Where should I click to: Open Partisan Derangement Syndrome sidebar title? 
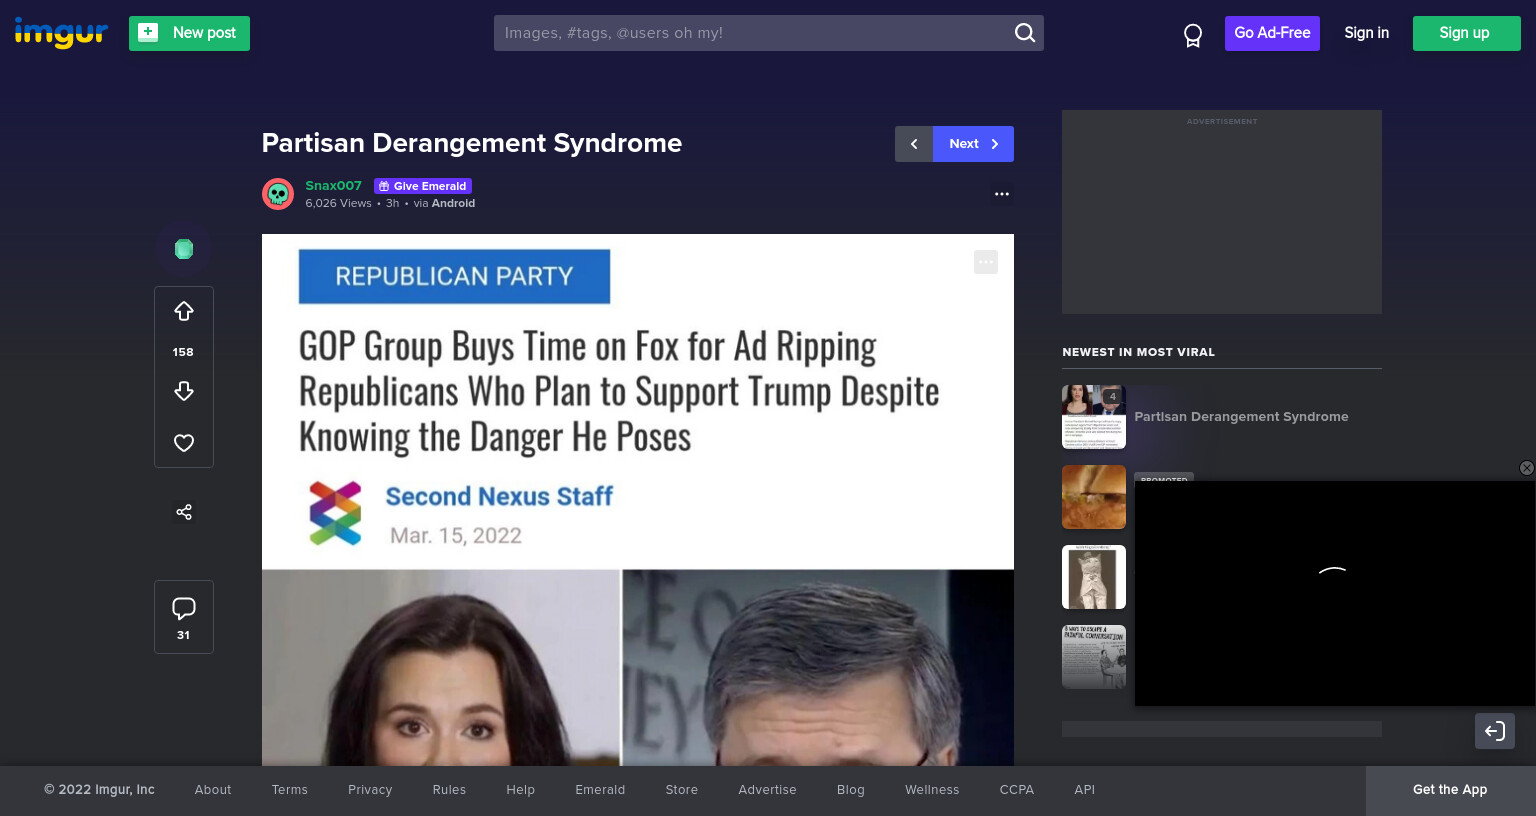[x=1241, y=417]
